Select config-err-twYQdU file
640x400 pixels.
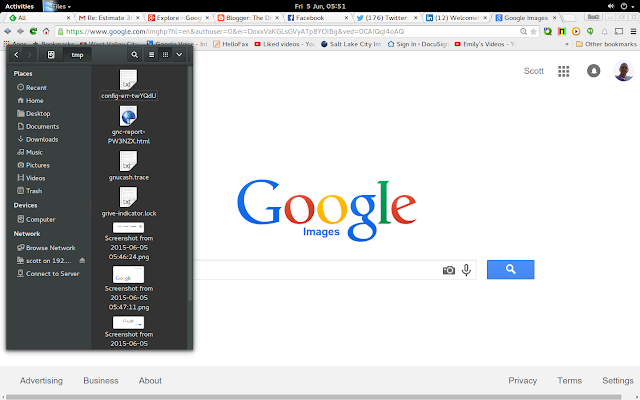(x=129, y=85)
